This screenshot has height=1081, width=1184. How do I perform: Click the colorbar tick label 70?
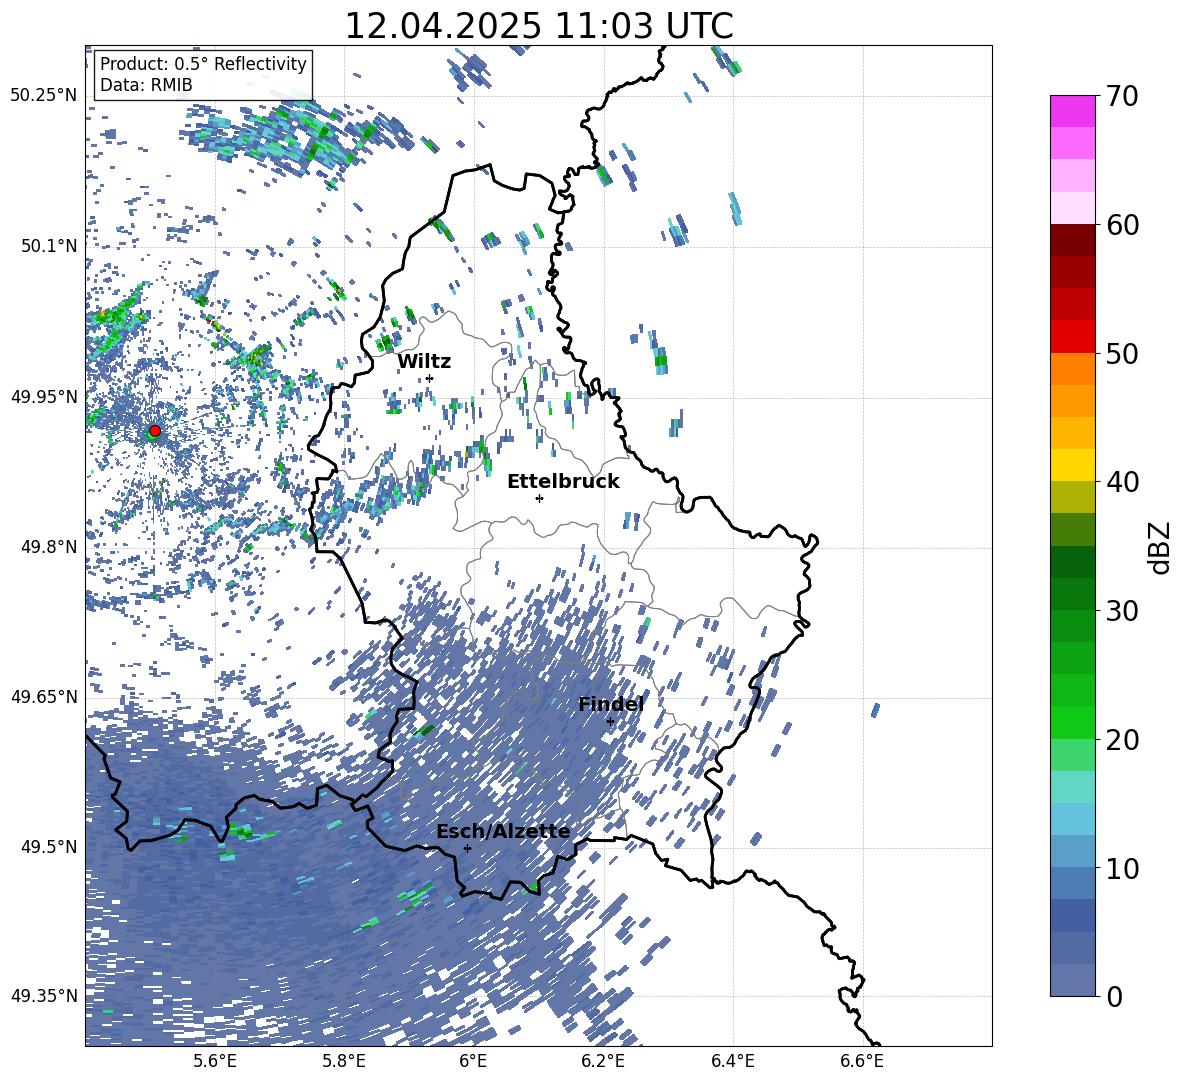pyautogui.click(x=1123, y=97)
